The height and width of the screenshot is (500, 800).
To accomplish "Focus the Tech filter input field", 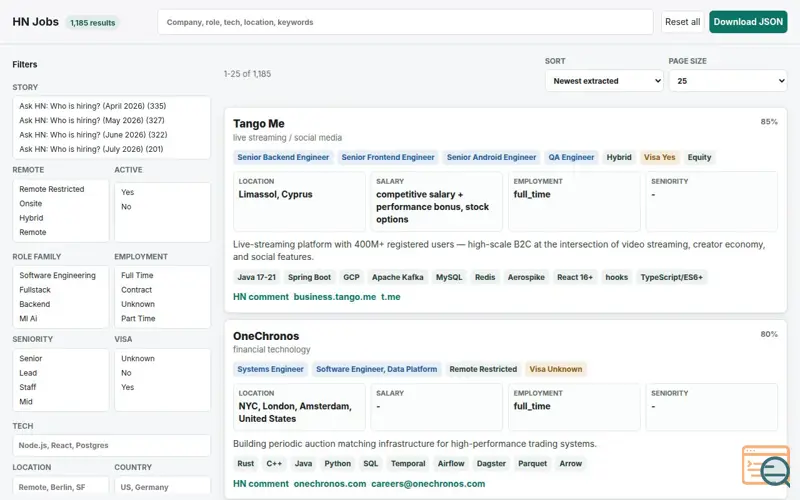I will coord(111,445).
